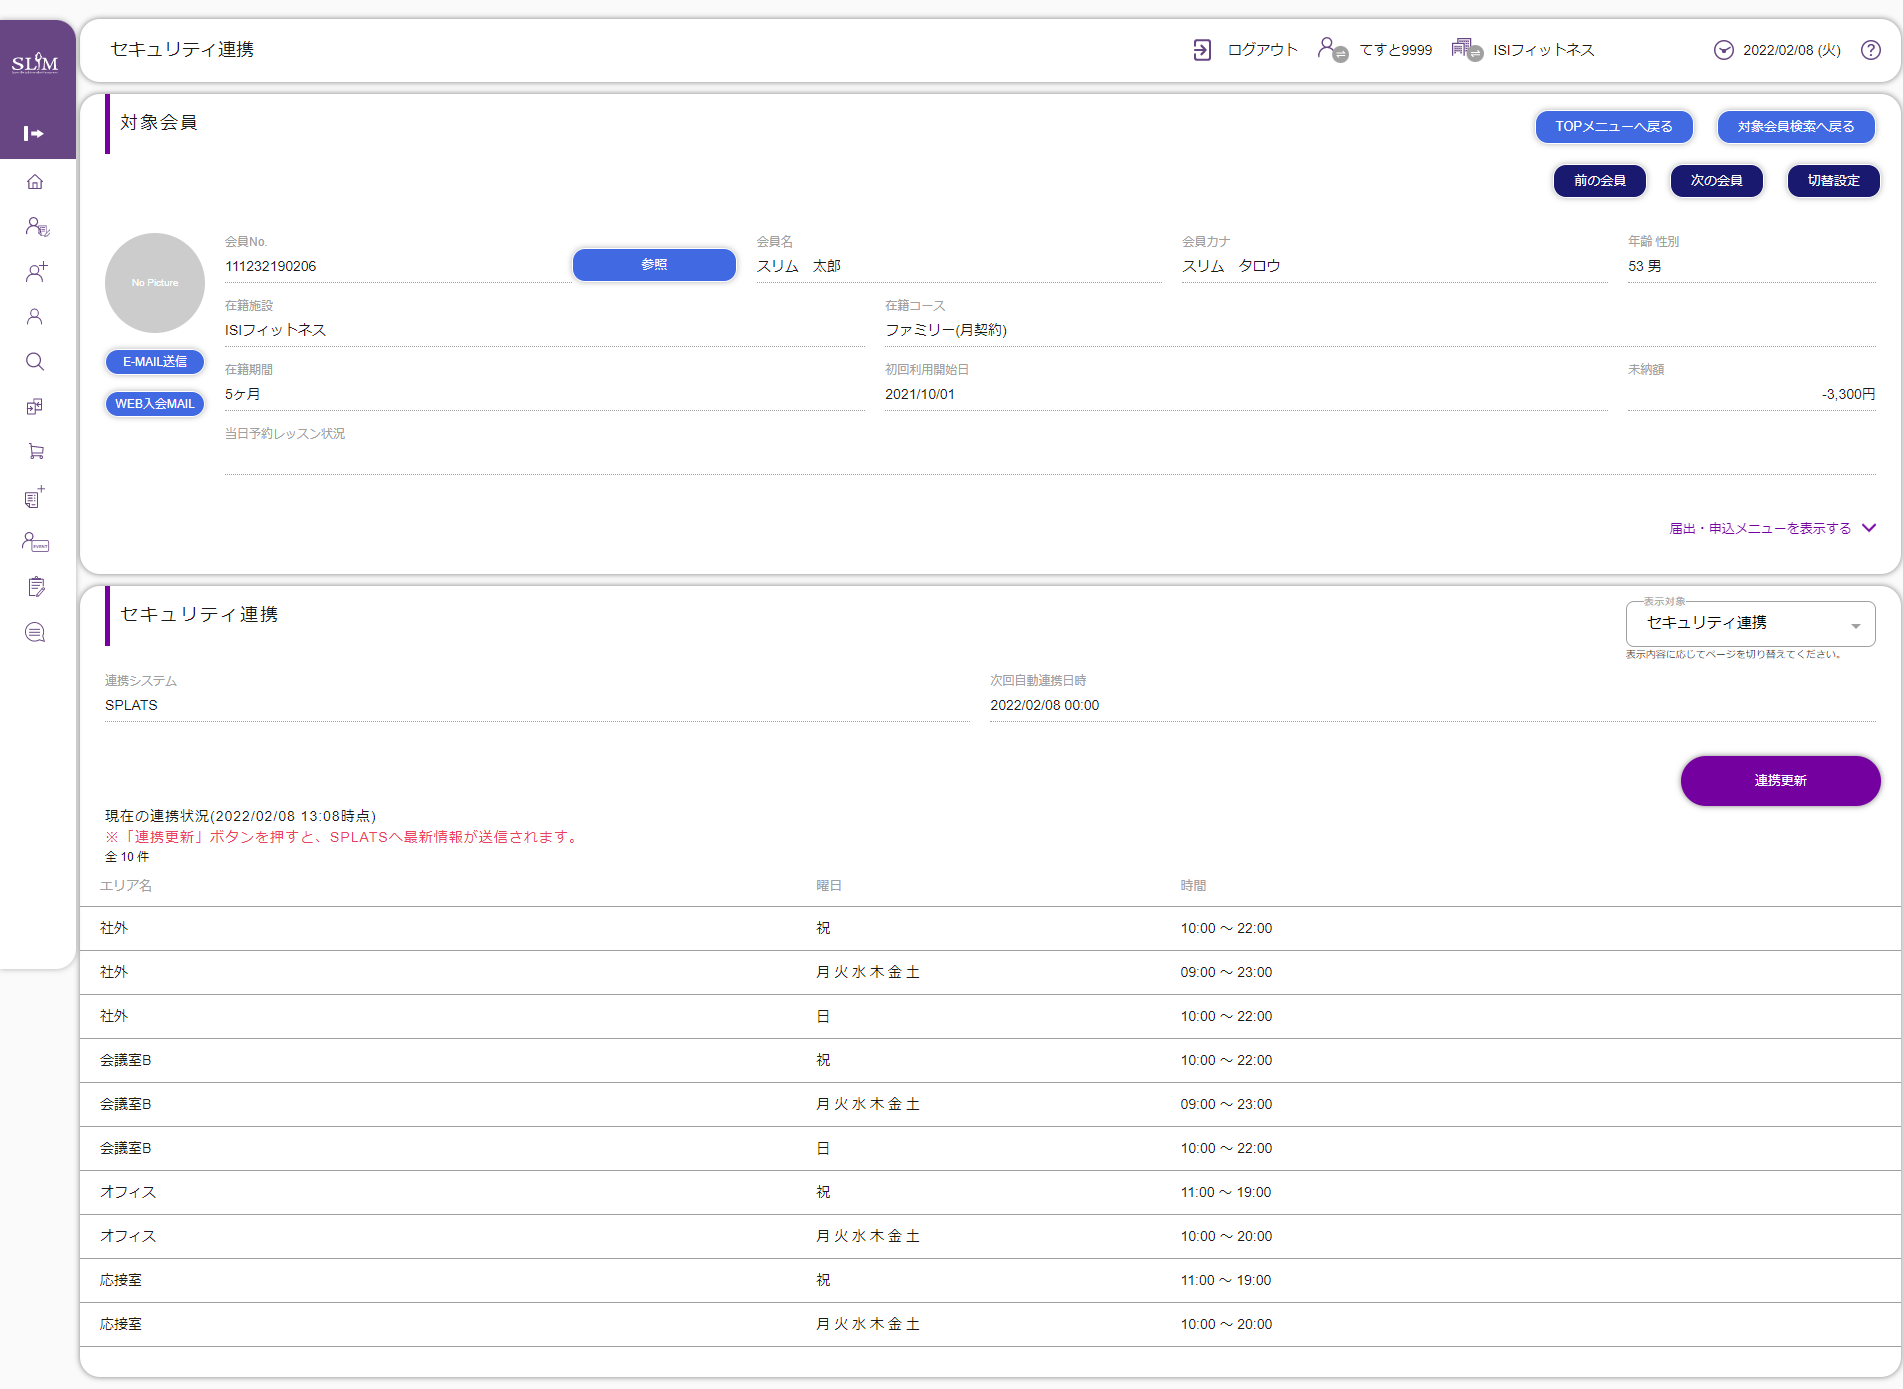The width and height of the screenshot is (1903, 1389).
Task: Click the ログアウト logout link
Action: click(1263, 50)
